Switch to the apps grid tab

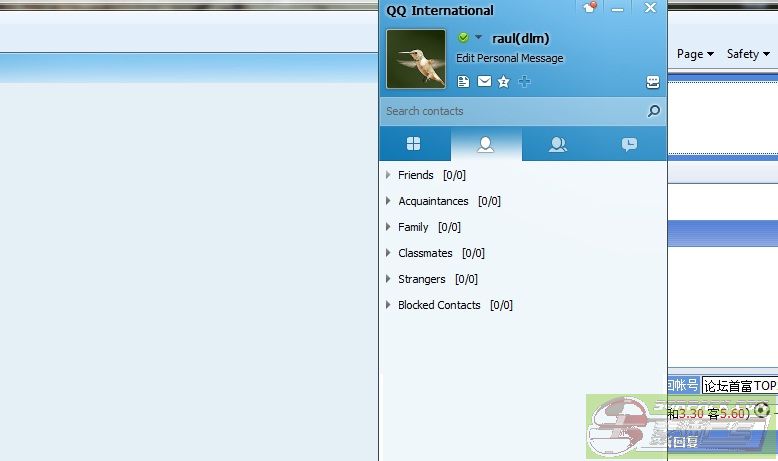413,144
